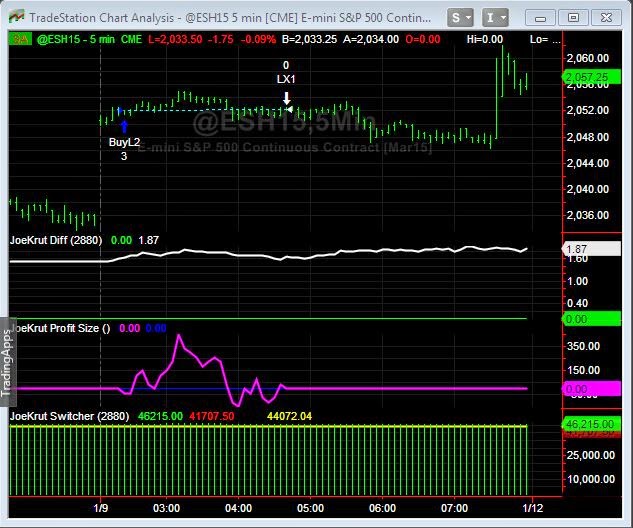The width and height of the screenshot is (633, 528).
Task: Click the green 46215.00 Switcher value
Action: (x=160, y=416)
